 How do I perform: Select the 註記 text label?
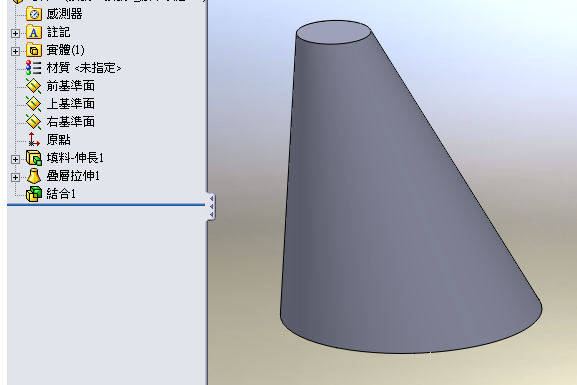(x=59, y=32)
